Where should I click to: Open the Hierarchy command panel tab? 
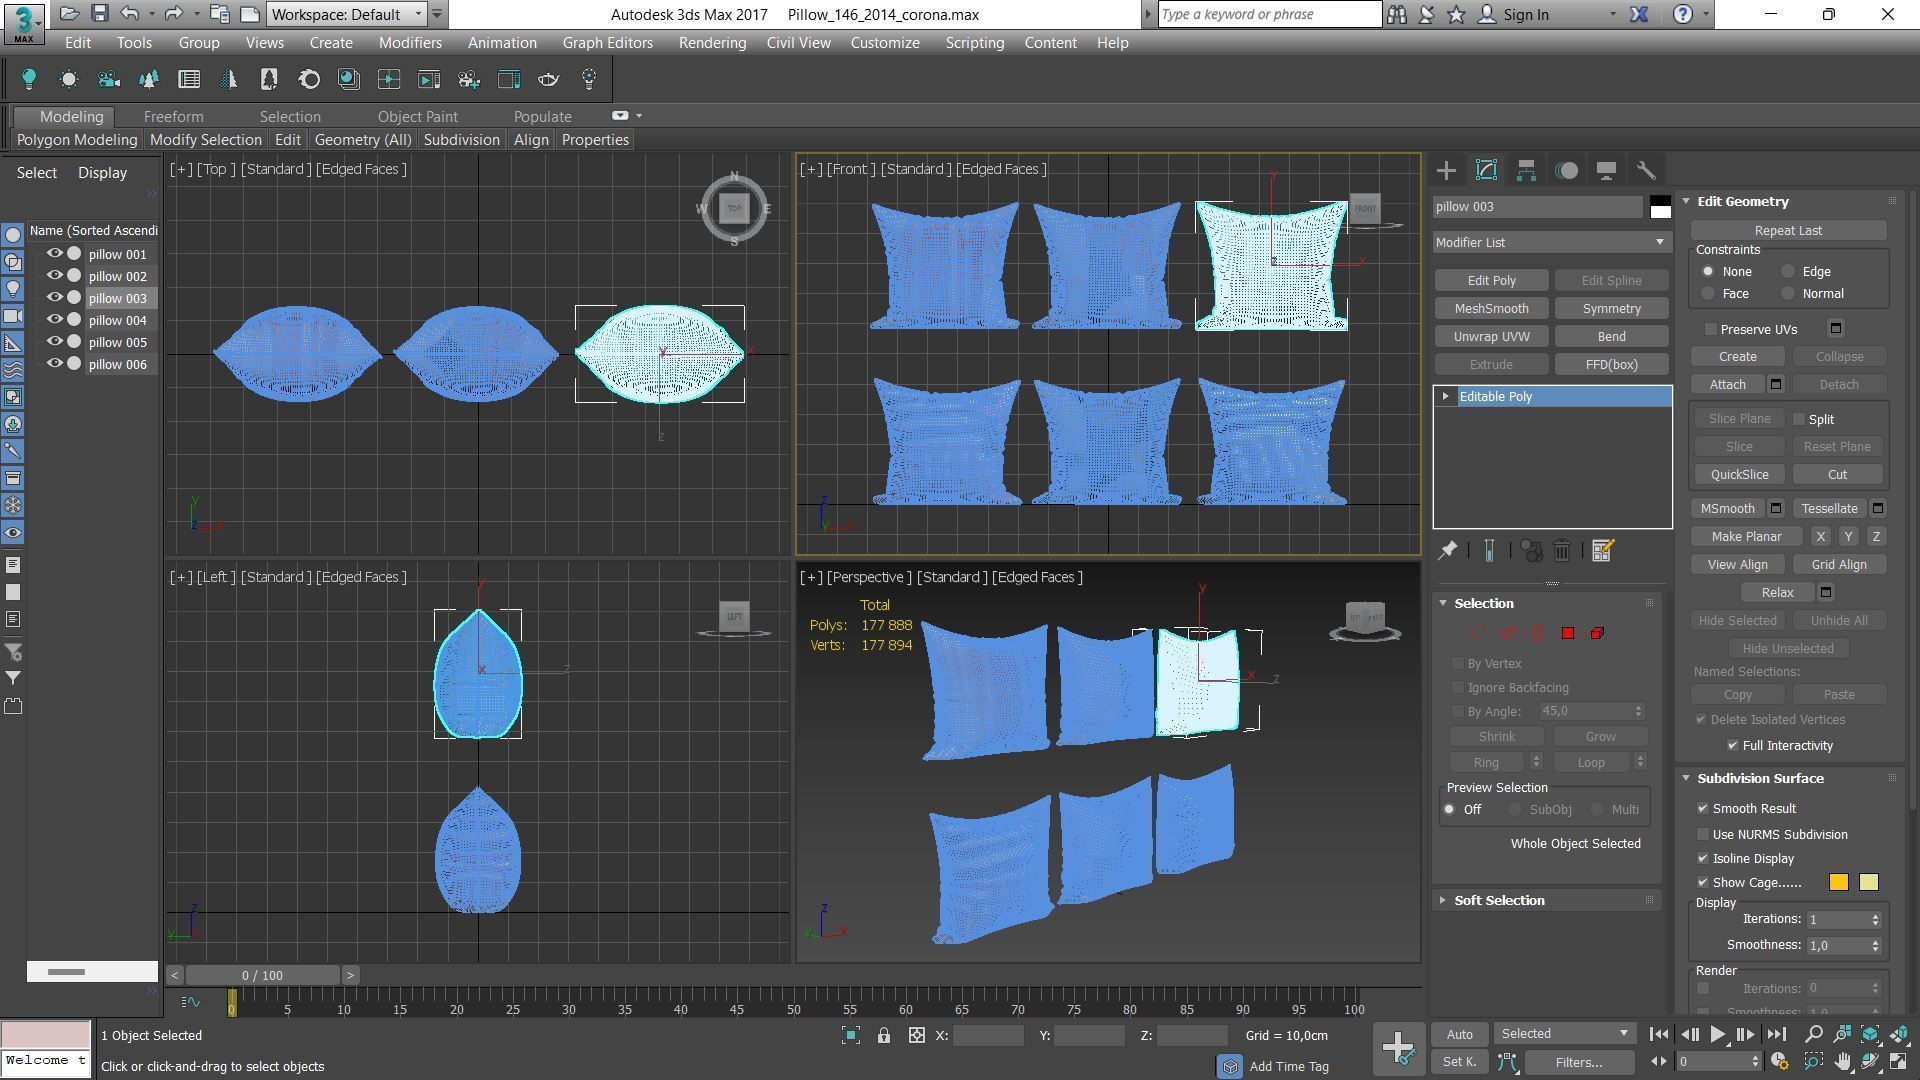(1526, 171)
